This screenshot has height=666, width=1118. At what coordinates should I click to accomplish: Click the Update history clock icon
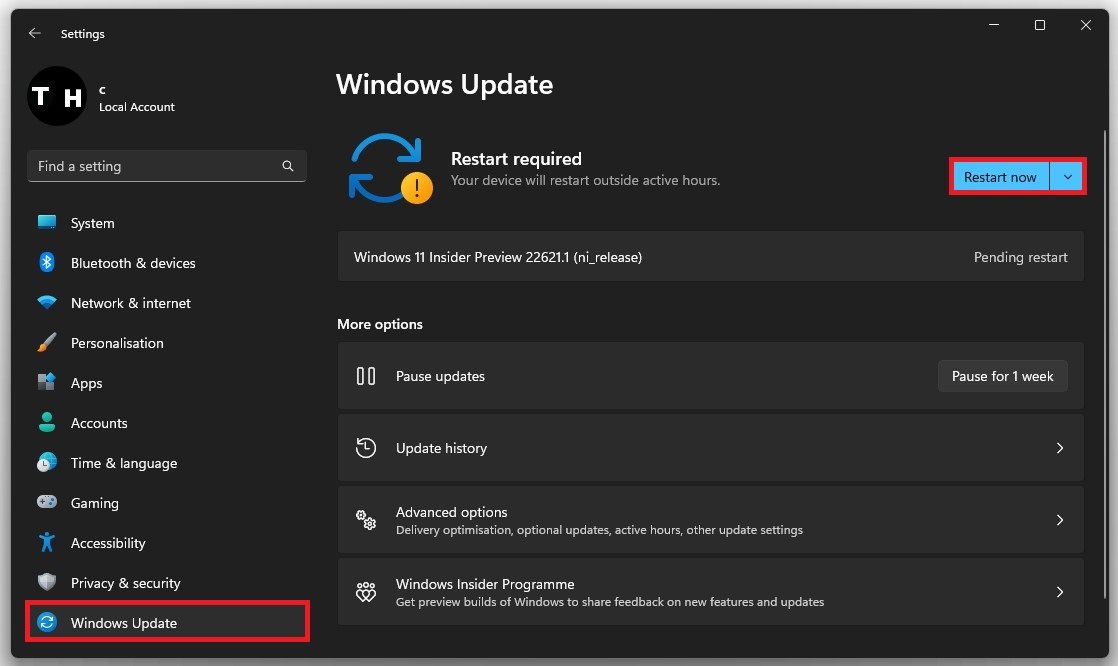click(366, 448)
